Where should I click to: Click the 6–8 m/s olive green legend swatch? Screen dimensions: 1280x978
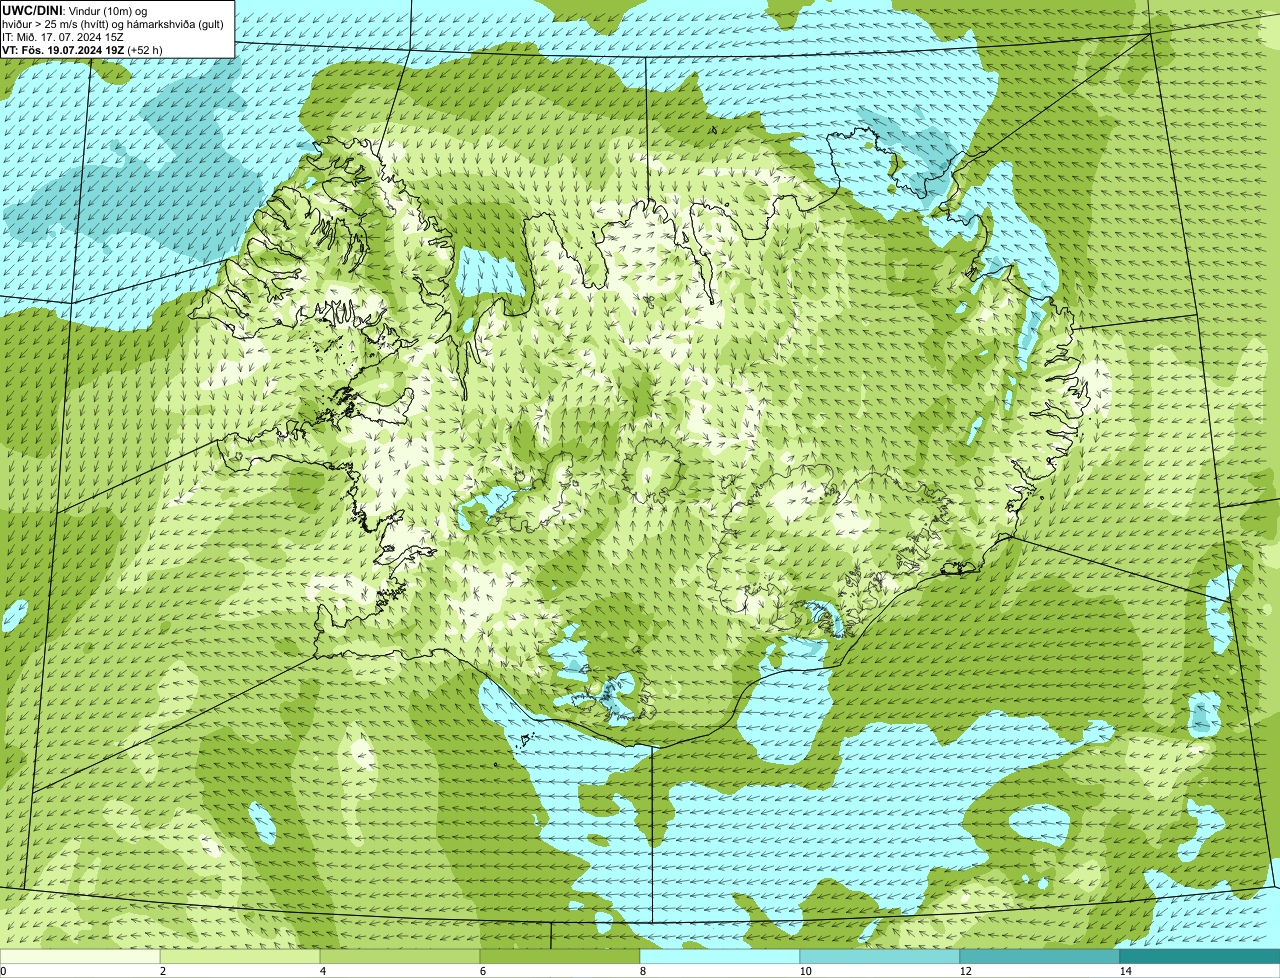[560, 956]
